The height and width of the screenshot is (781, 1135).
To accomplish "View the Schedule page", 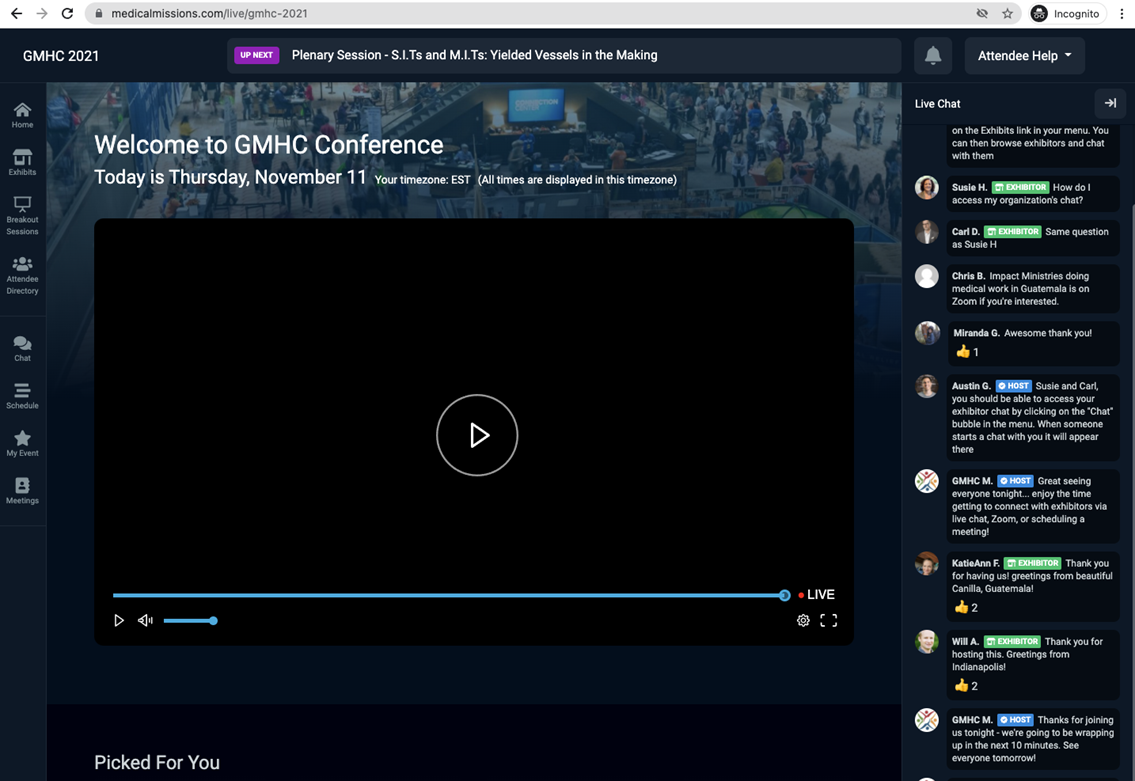I will tap(22, 396).
